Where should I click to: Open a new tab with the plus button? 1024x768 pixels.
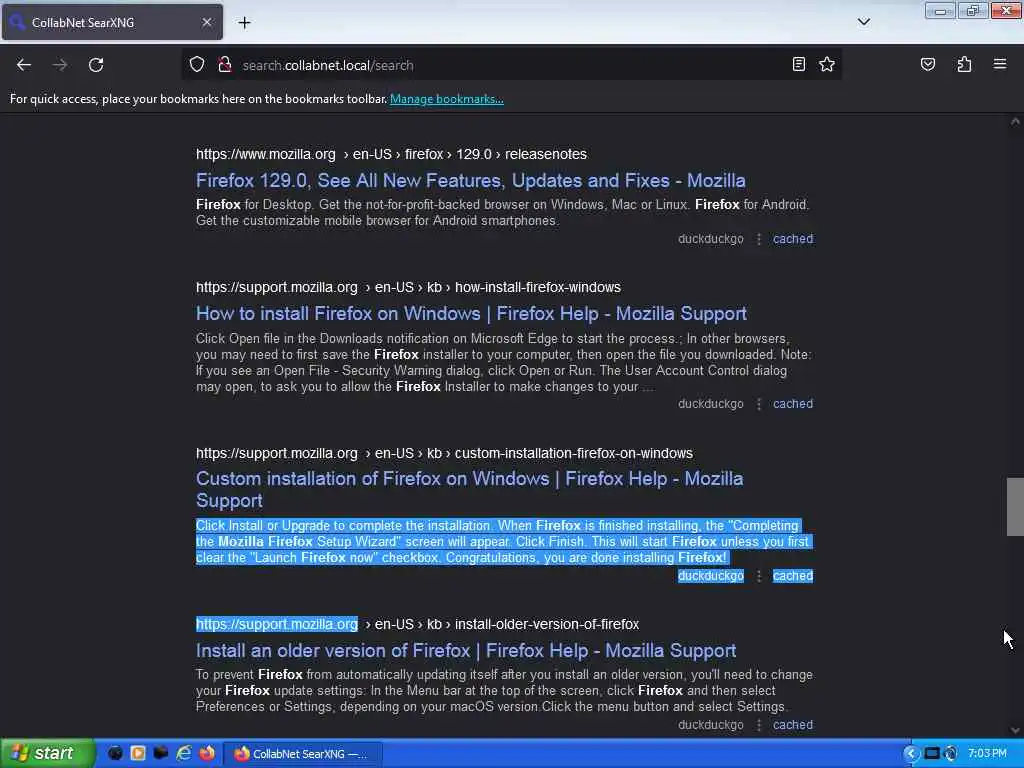pyautogui.click(x=244, y=22)
